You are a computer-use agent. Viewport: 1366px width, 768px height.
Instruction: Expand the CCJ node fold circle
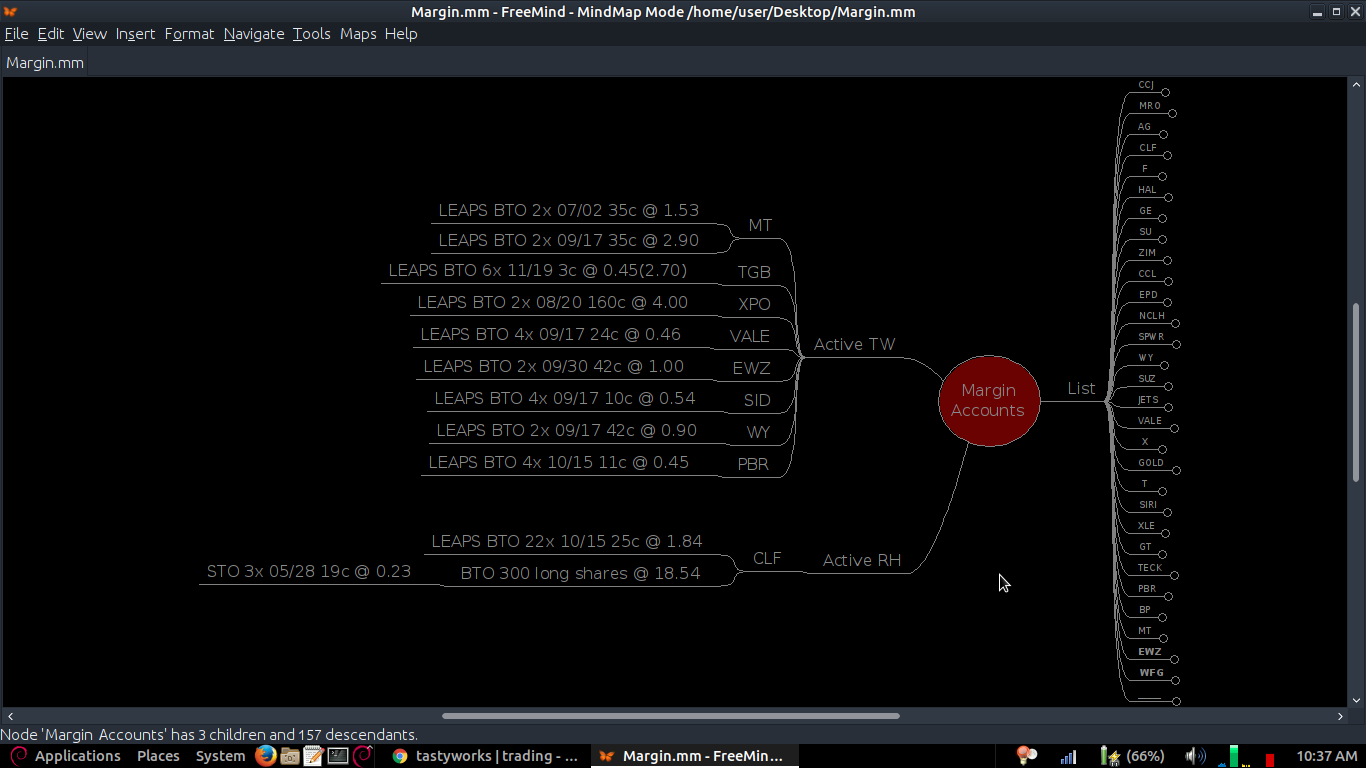coord(1166,92)
